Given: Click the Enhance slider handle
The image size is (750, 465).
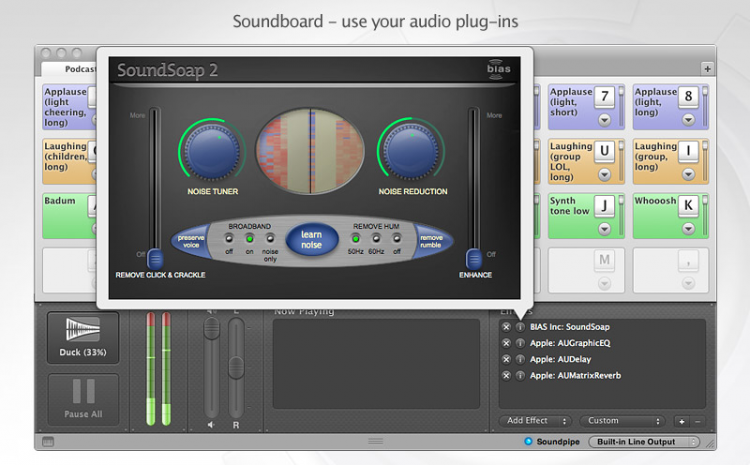Looking at the screenshot, I should point(474,257).
